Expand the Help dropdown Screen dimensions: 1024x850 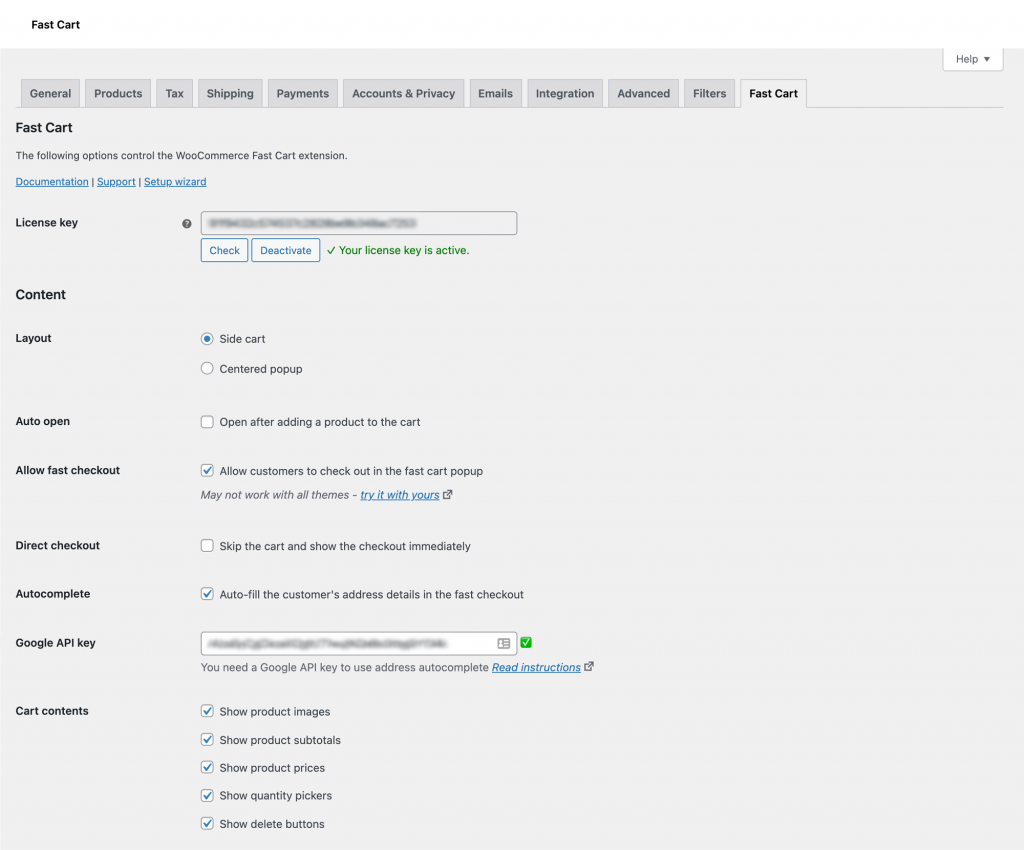(x=972, y=59)
